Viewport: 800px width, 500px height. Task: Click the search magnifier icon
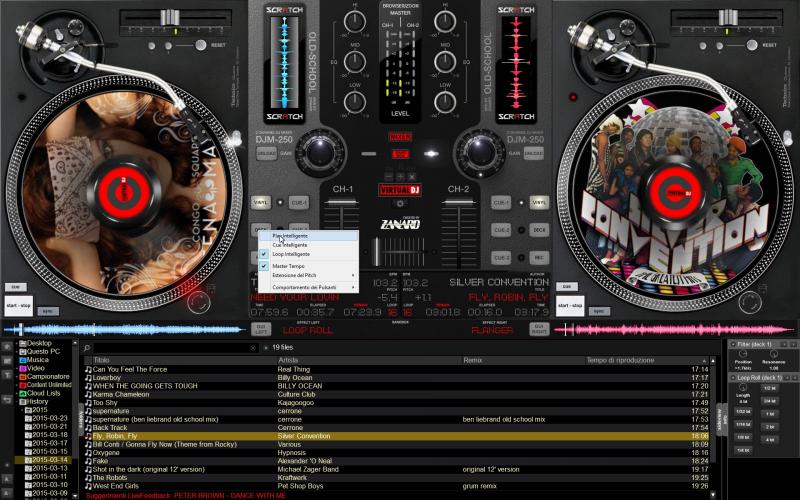pyautogui.click(x=87, y=348)
